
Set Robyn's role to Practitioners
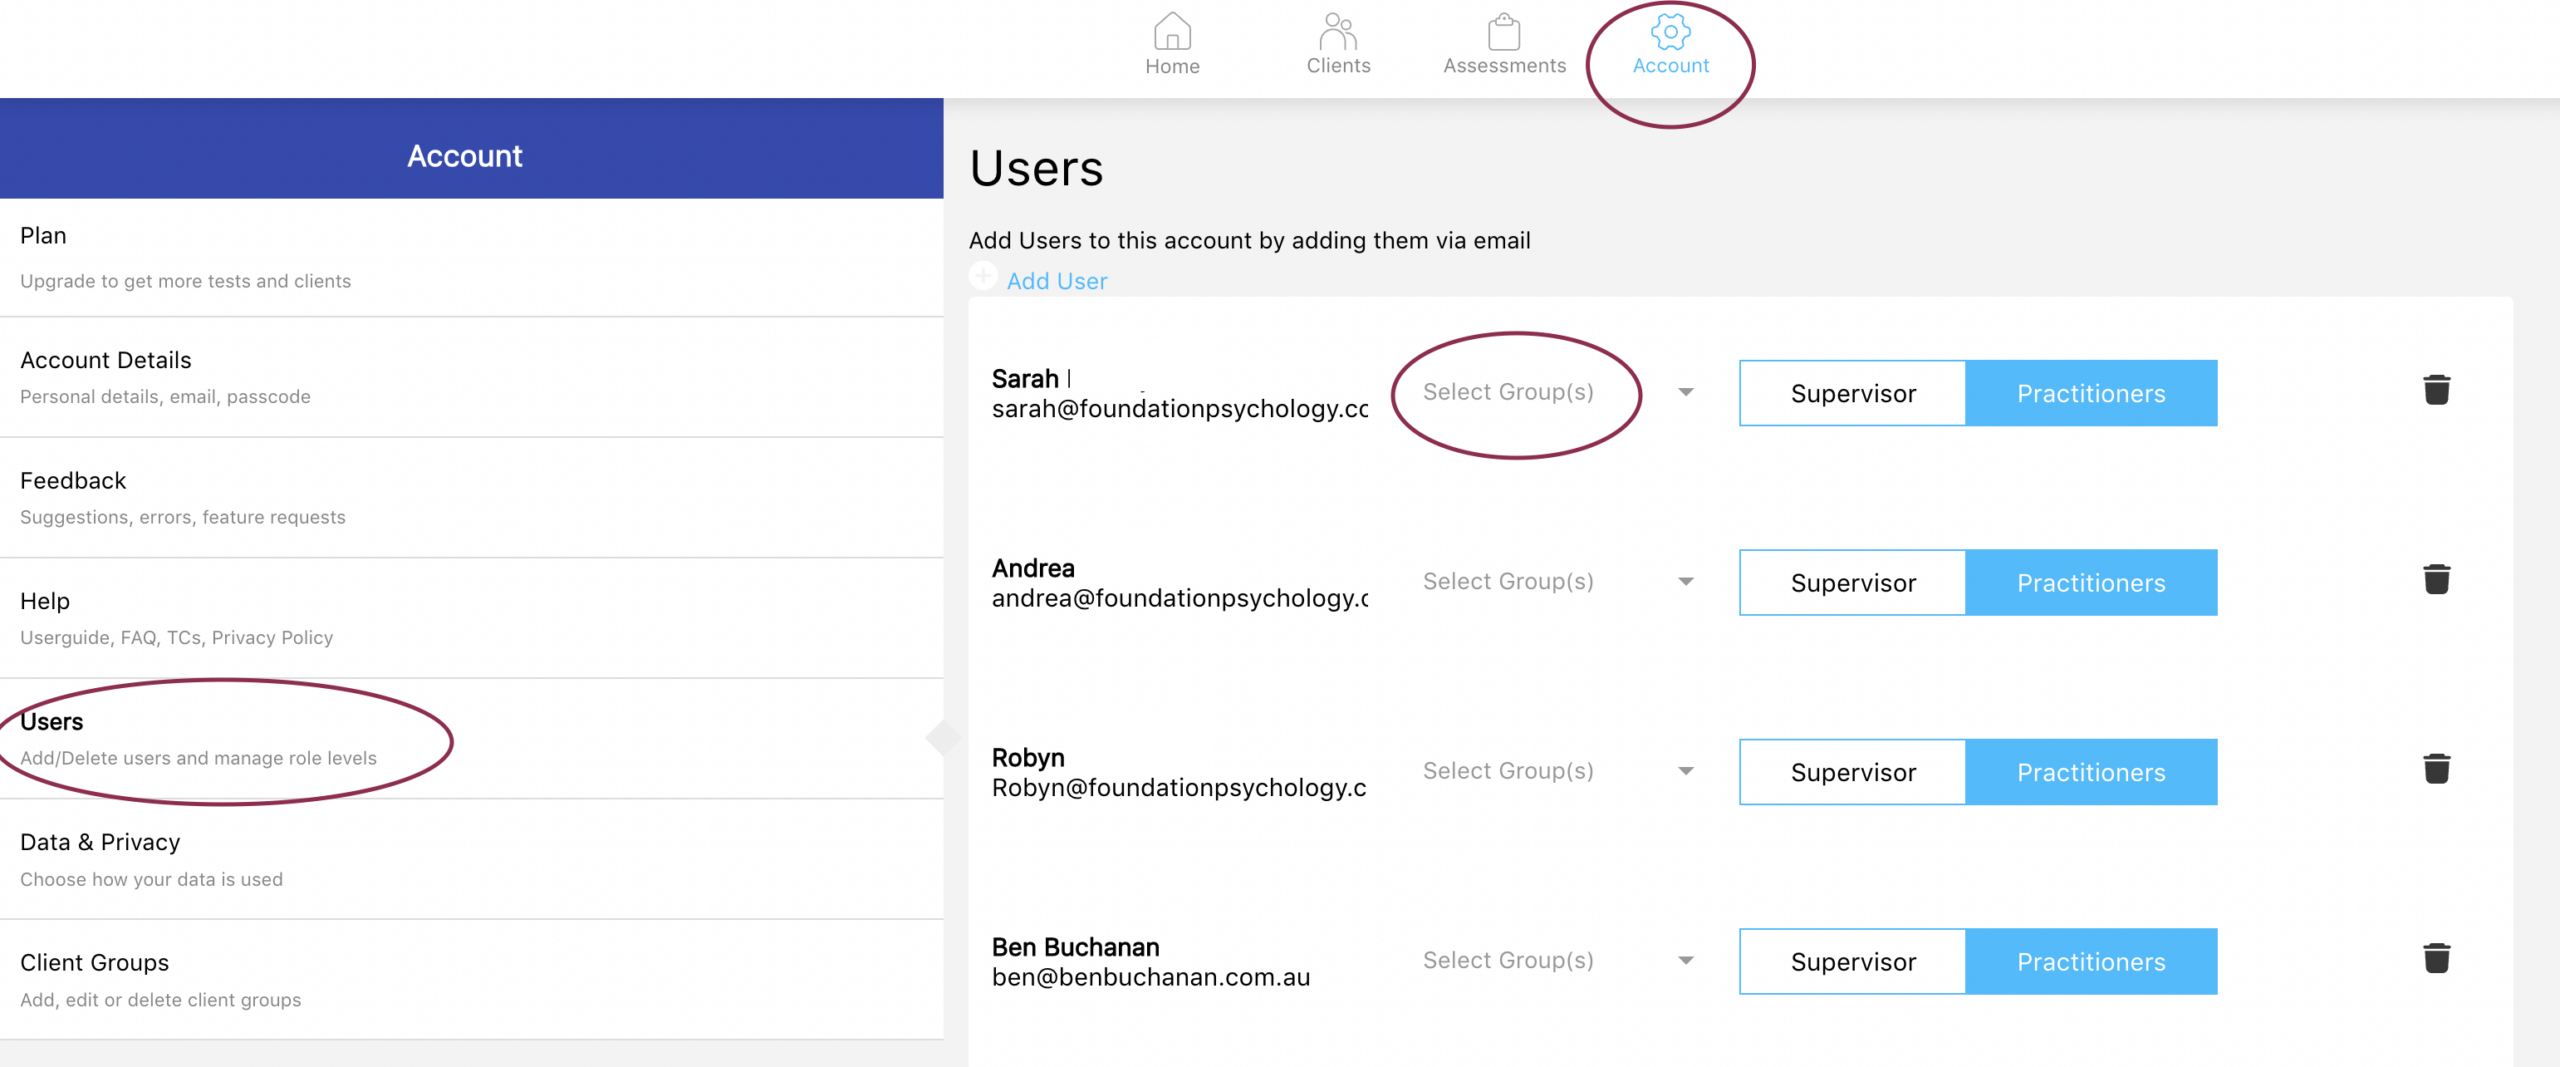click(2091, 772)
